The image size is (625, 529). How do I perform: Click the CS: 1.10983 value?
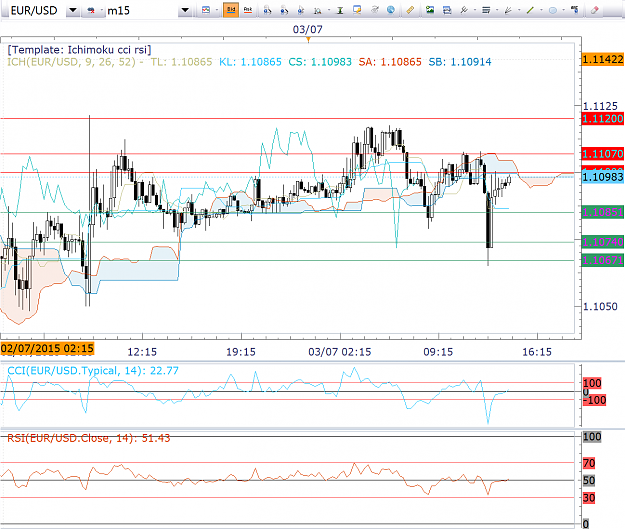click(x=320, y=62)
